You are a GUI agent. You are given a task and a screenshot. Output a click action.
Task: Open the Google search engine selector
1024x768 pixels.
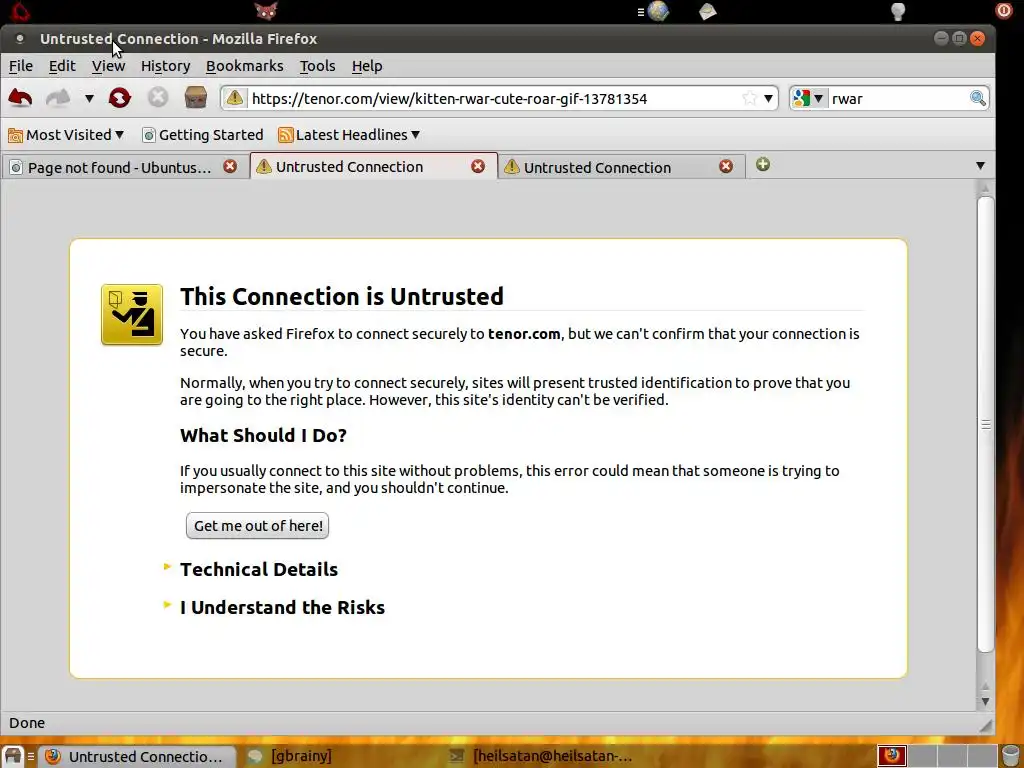pyautogui.click(x=808, y=99)
